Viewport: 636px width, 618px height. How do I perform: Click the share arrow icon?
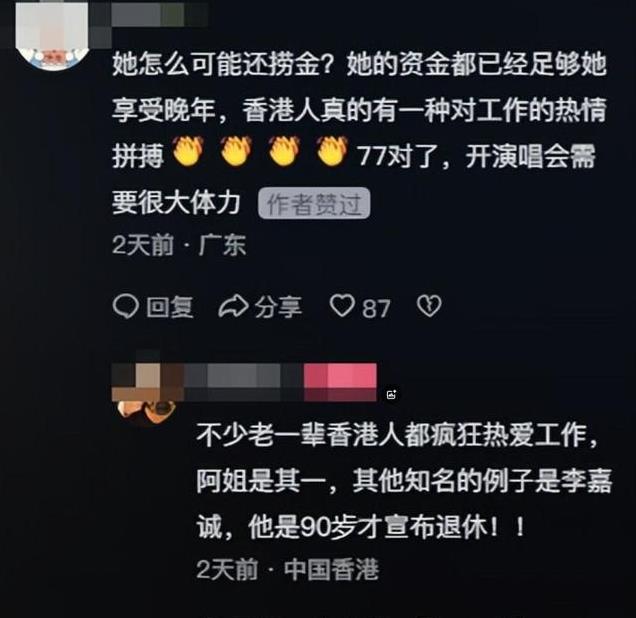coord(233,306)
